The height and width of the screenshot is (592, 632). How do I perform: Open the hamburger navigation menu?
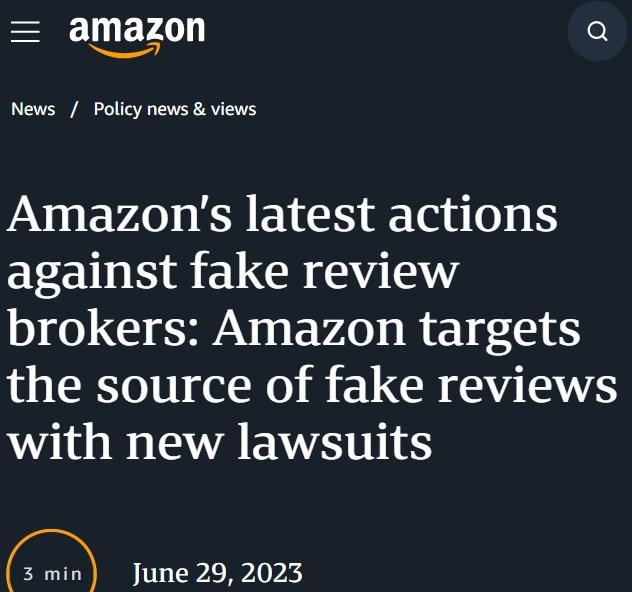click(x=25, y=32)
